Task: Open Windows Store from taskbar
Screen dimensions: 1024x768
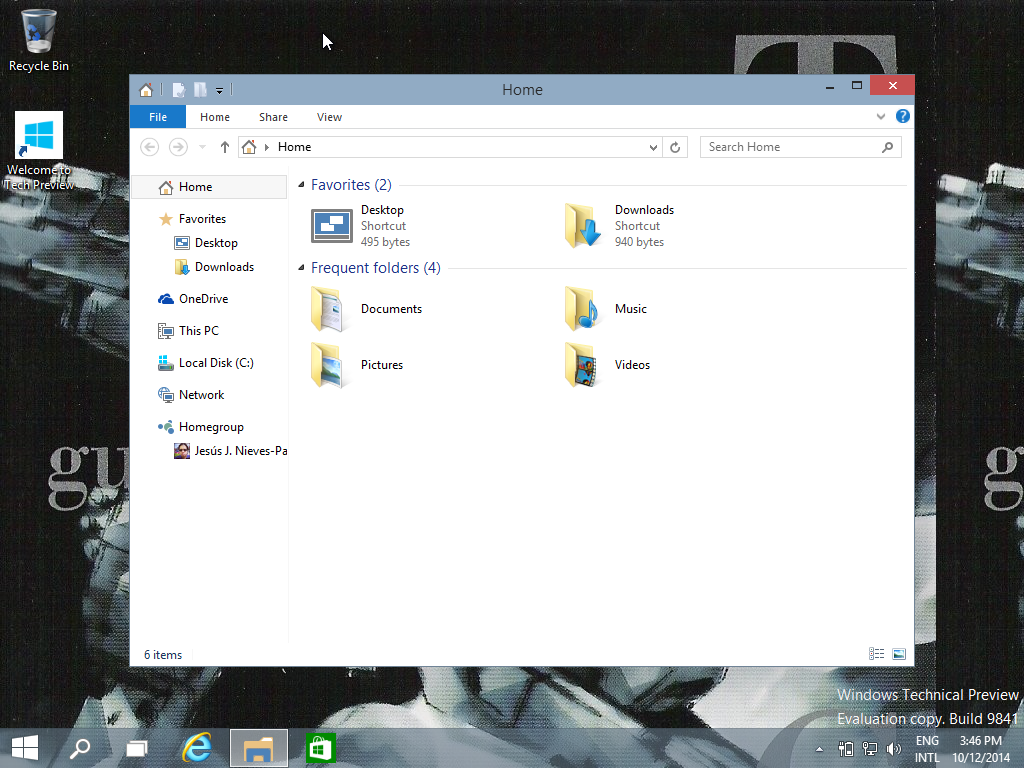Action: point(320,748)
